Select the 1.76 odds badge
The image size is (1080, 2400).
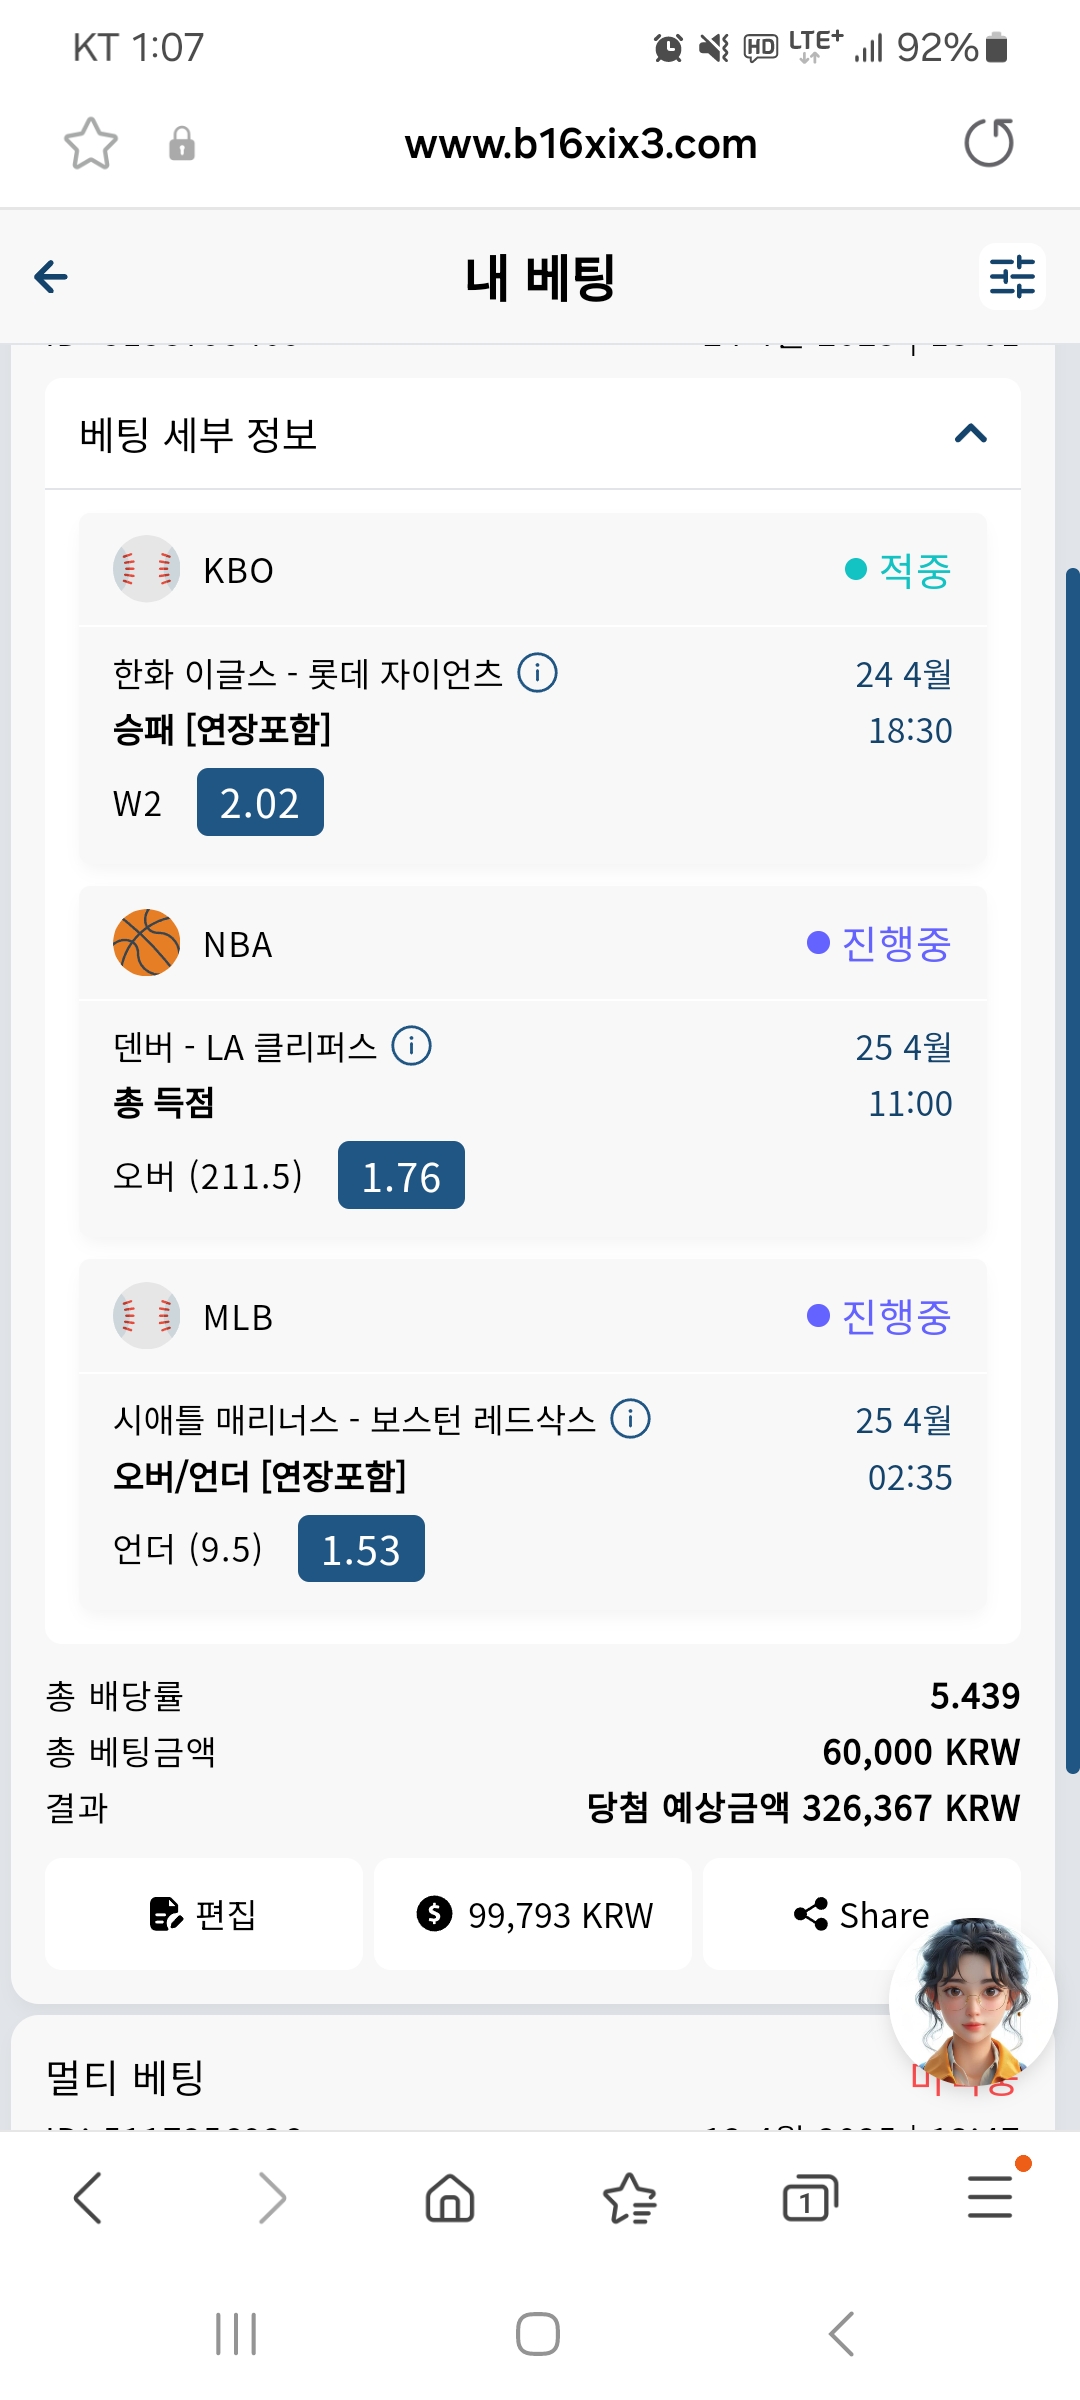tap(401, 1176)
